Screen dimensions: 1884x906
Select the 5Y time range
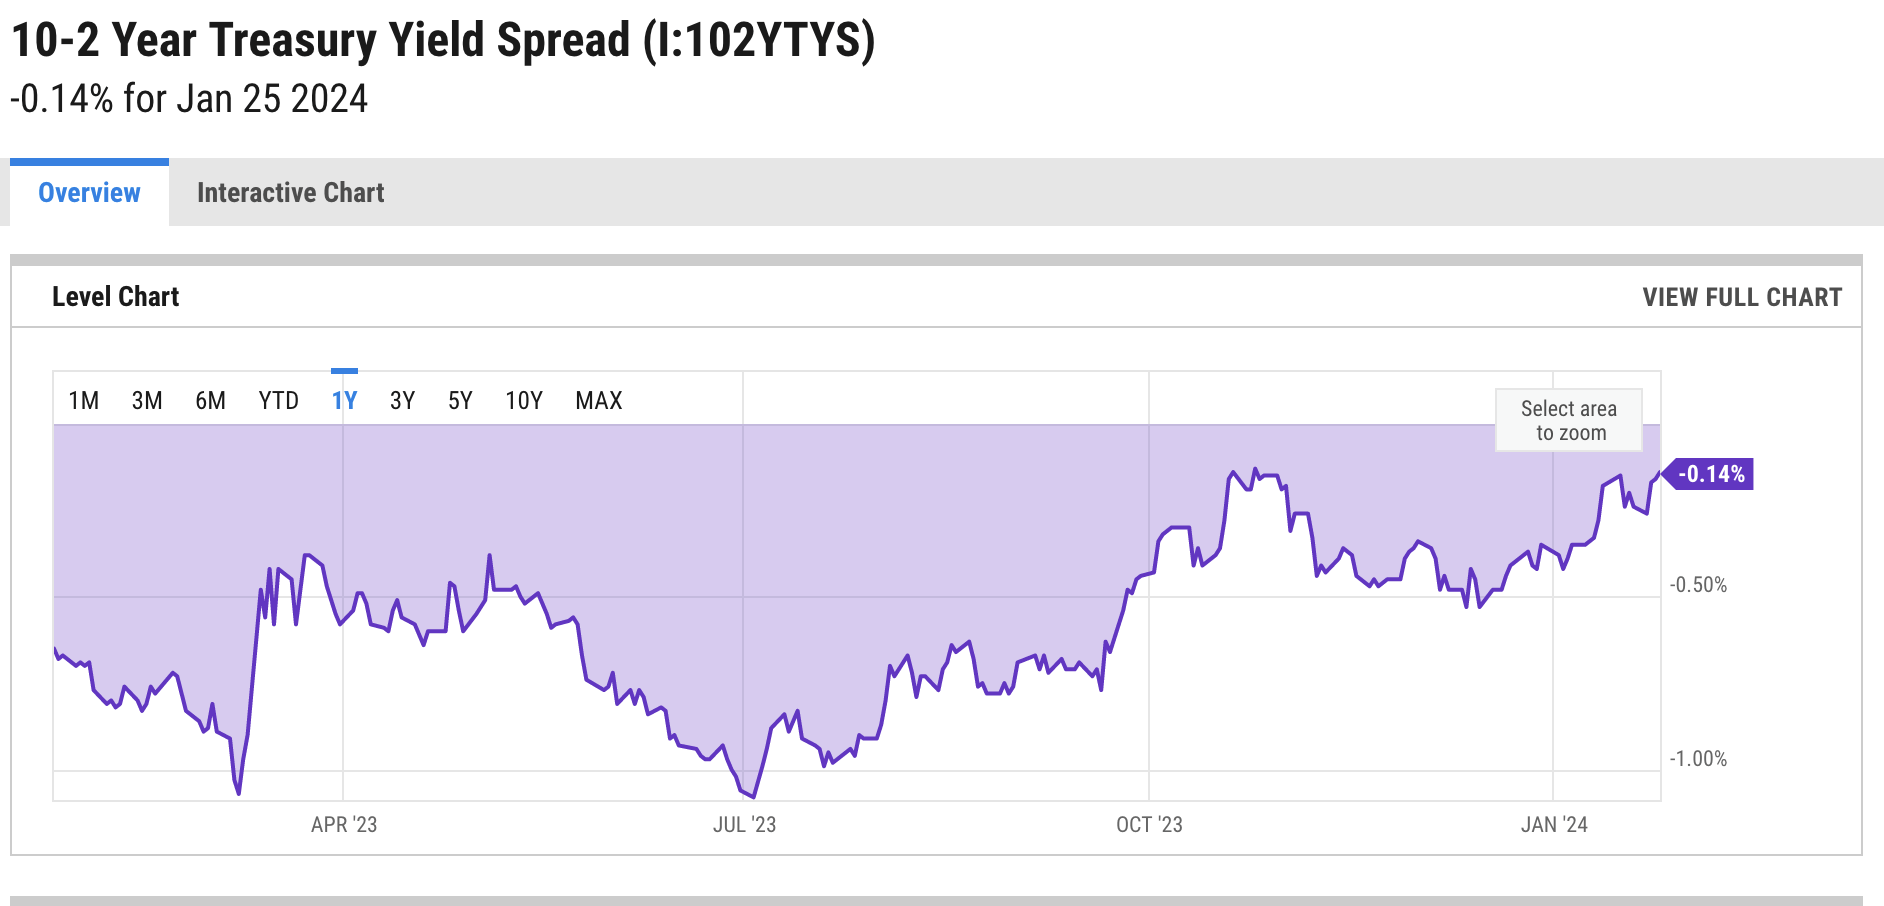pyautogui.click(x=461, y=400)
